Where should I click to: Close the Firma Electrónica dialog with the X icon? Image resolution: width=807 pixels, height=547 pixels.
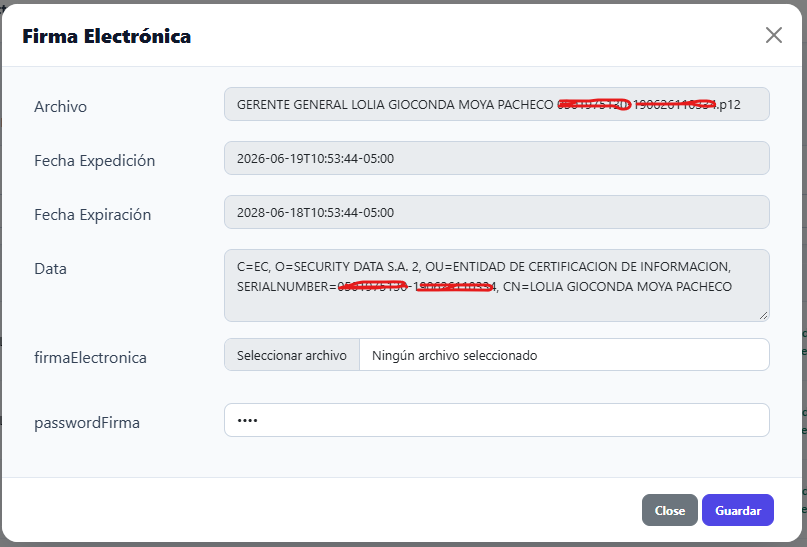pyautogui.click(x=774, y=36)
